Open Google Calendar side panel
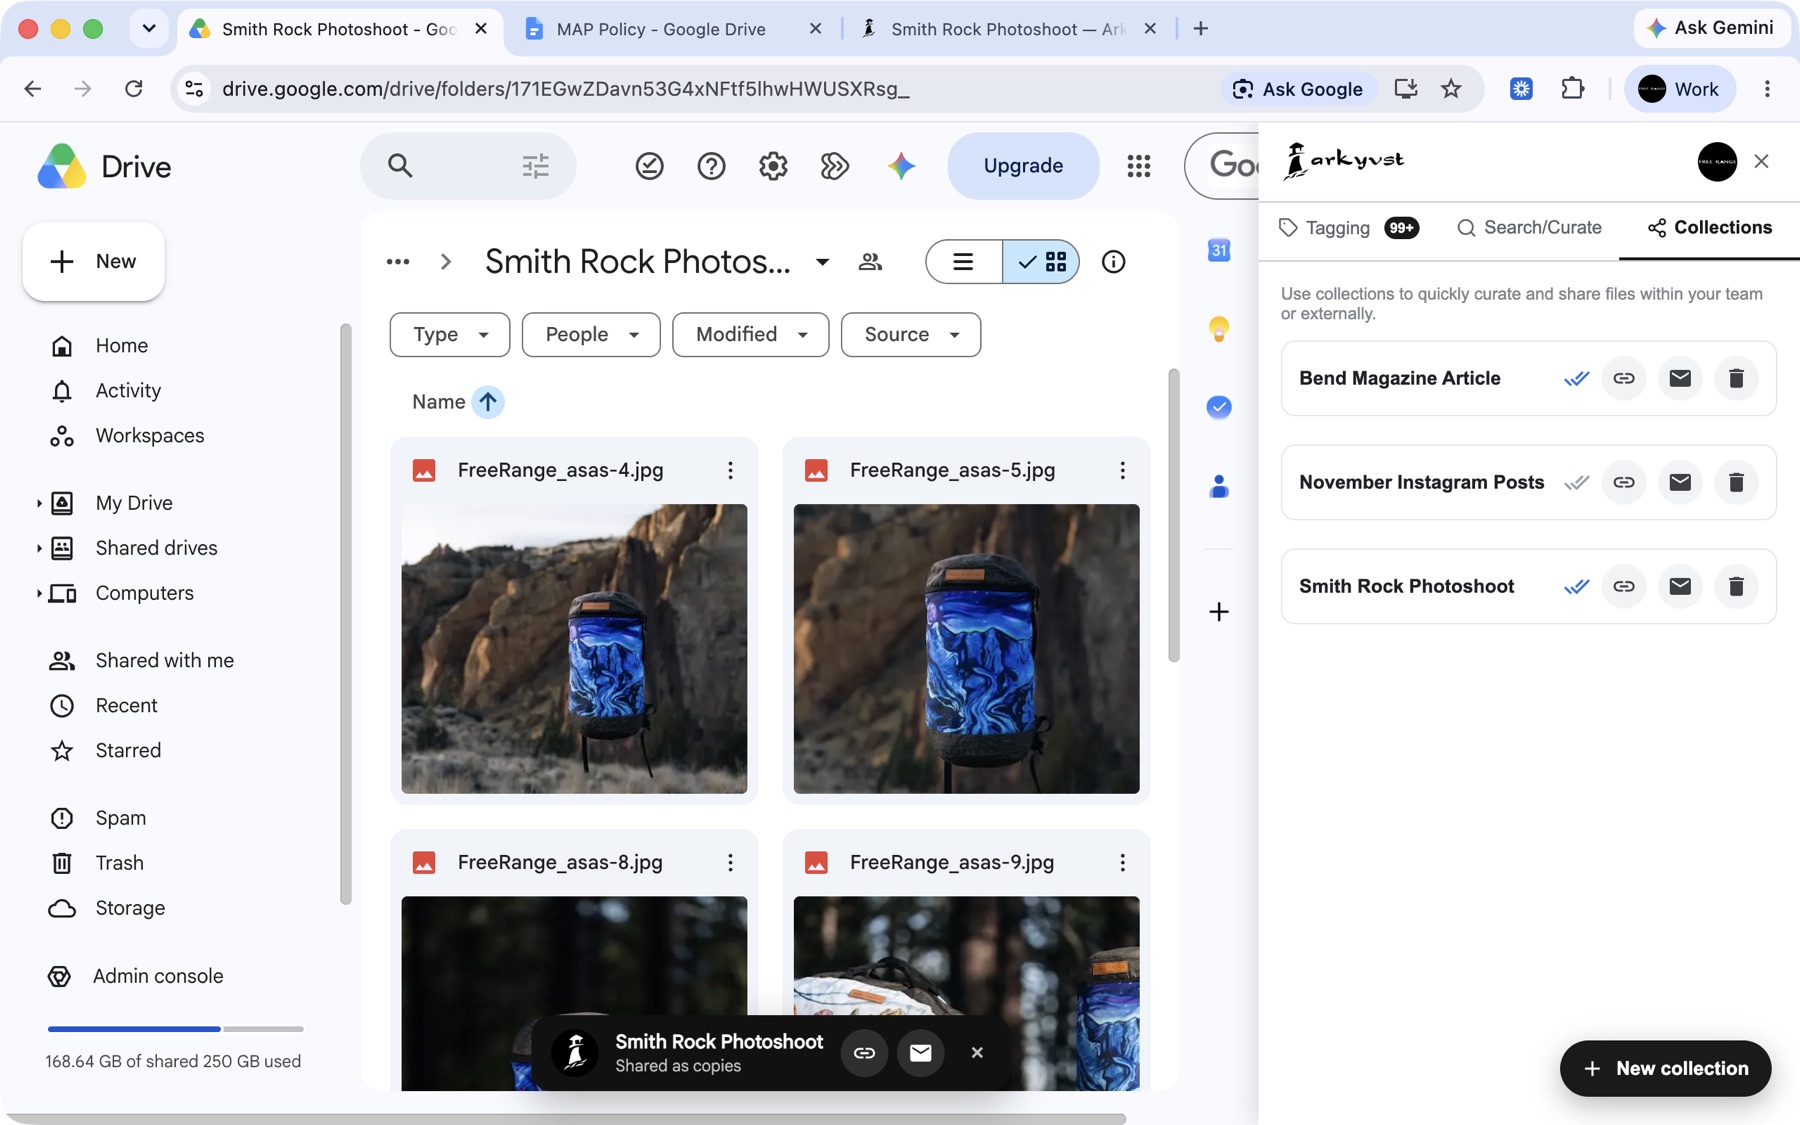 coord(1218,250)
